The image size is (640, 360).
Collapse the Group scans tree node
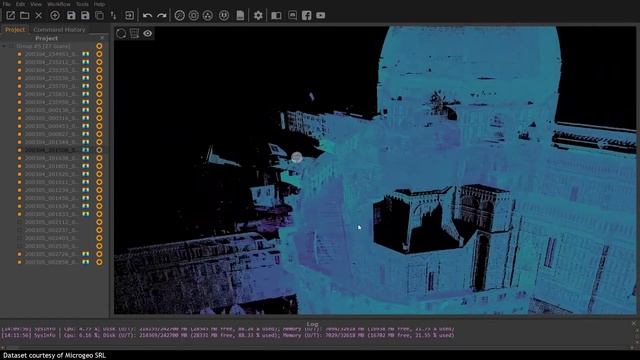[4, 46]
